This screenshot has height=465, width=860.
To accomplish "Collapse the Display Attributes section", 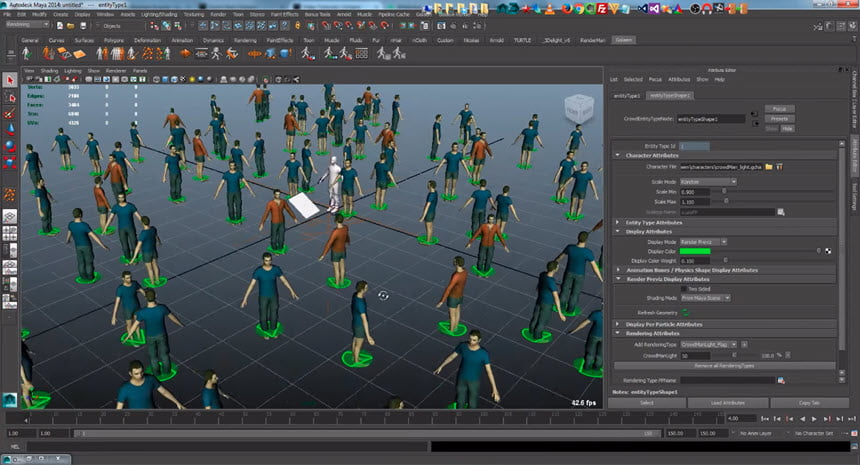I will click(x=618, y=232).
